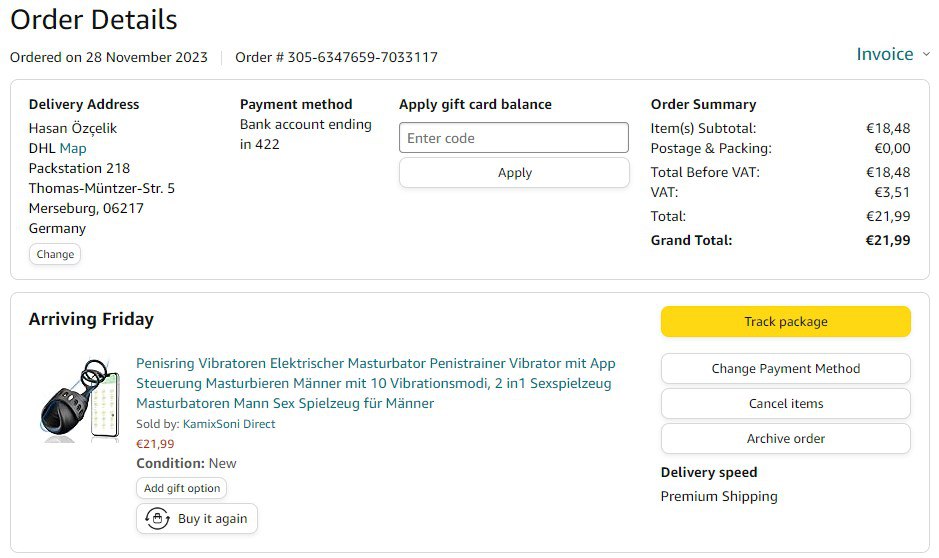Select Change Payment Method
Image resolution: width=939 pixels, height=558 pixels.
(x=785, y=368)
